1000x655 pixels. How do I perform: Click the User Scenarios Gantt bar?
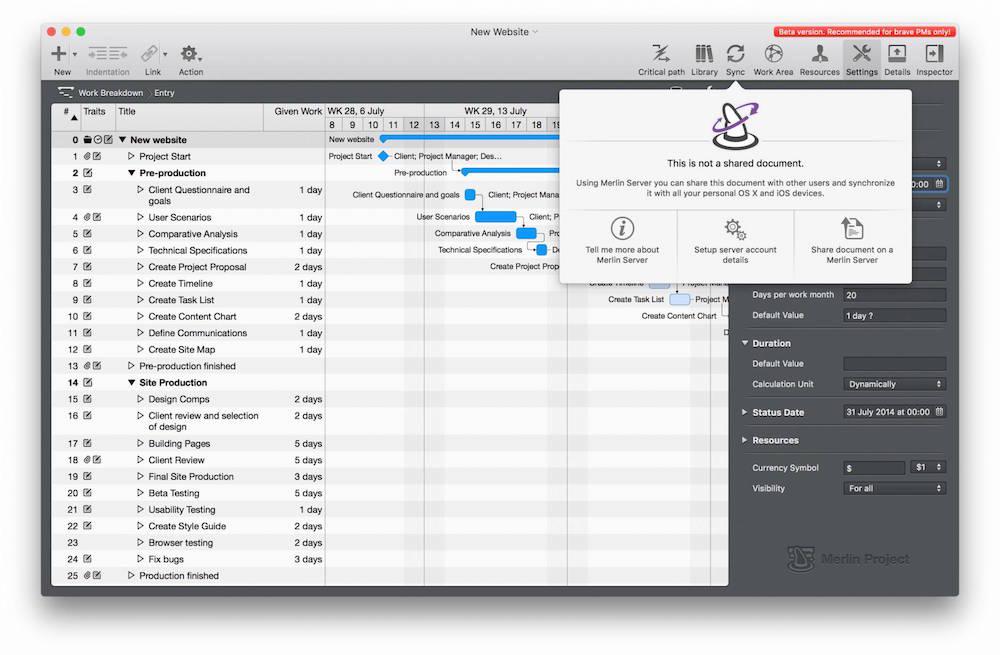496,217
